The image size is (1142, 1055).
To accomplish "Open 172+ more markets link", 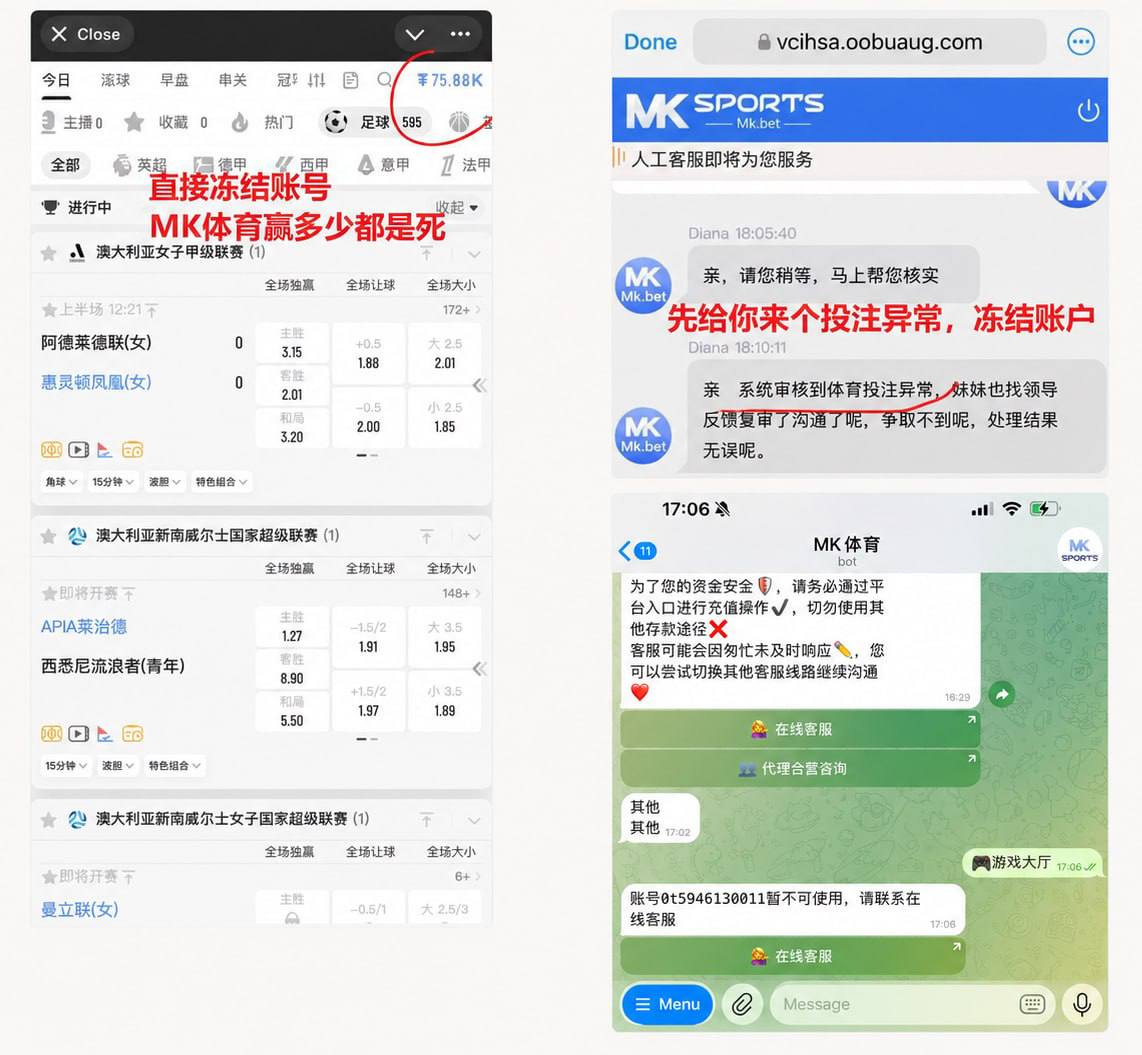I will (x=462, y=310).
